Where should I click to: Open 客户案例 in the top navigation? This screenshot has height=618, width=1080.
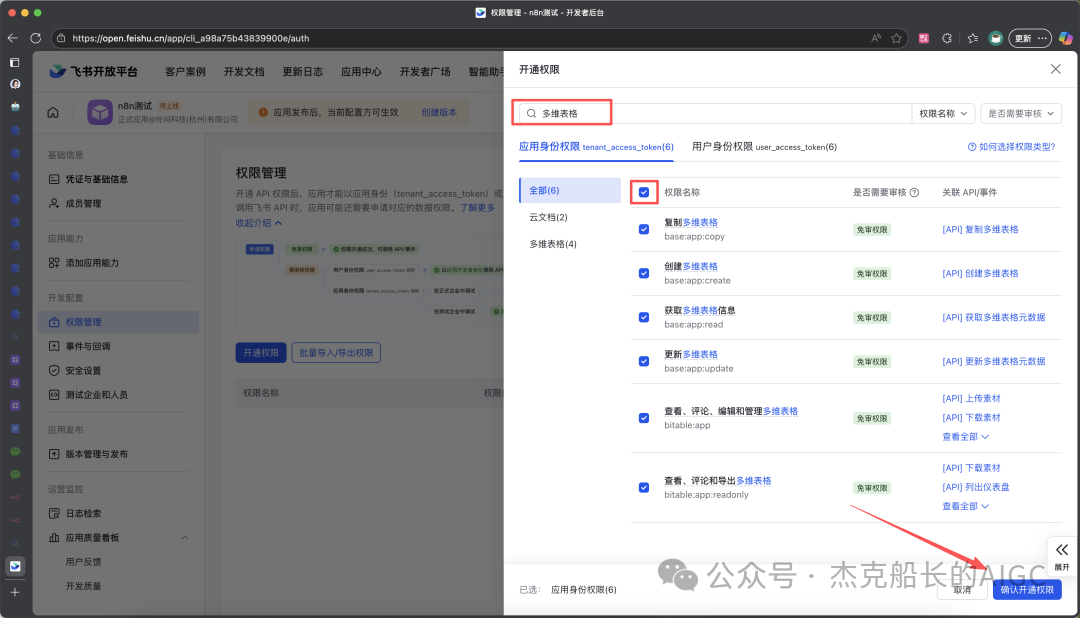[185, 72]
